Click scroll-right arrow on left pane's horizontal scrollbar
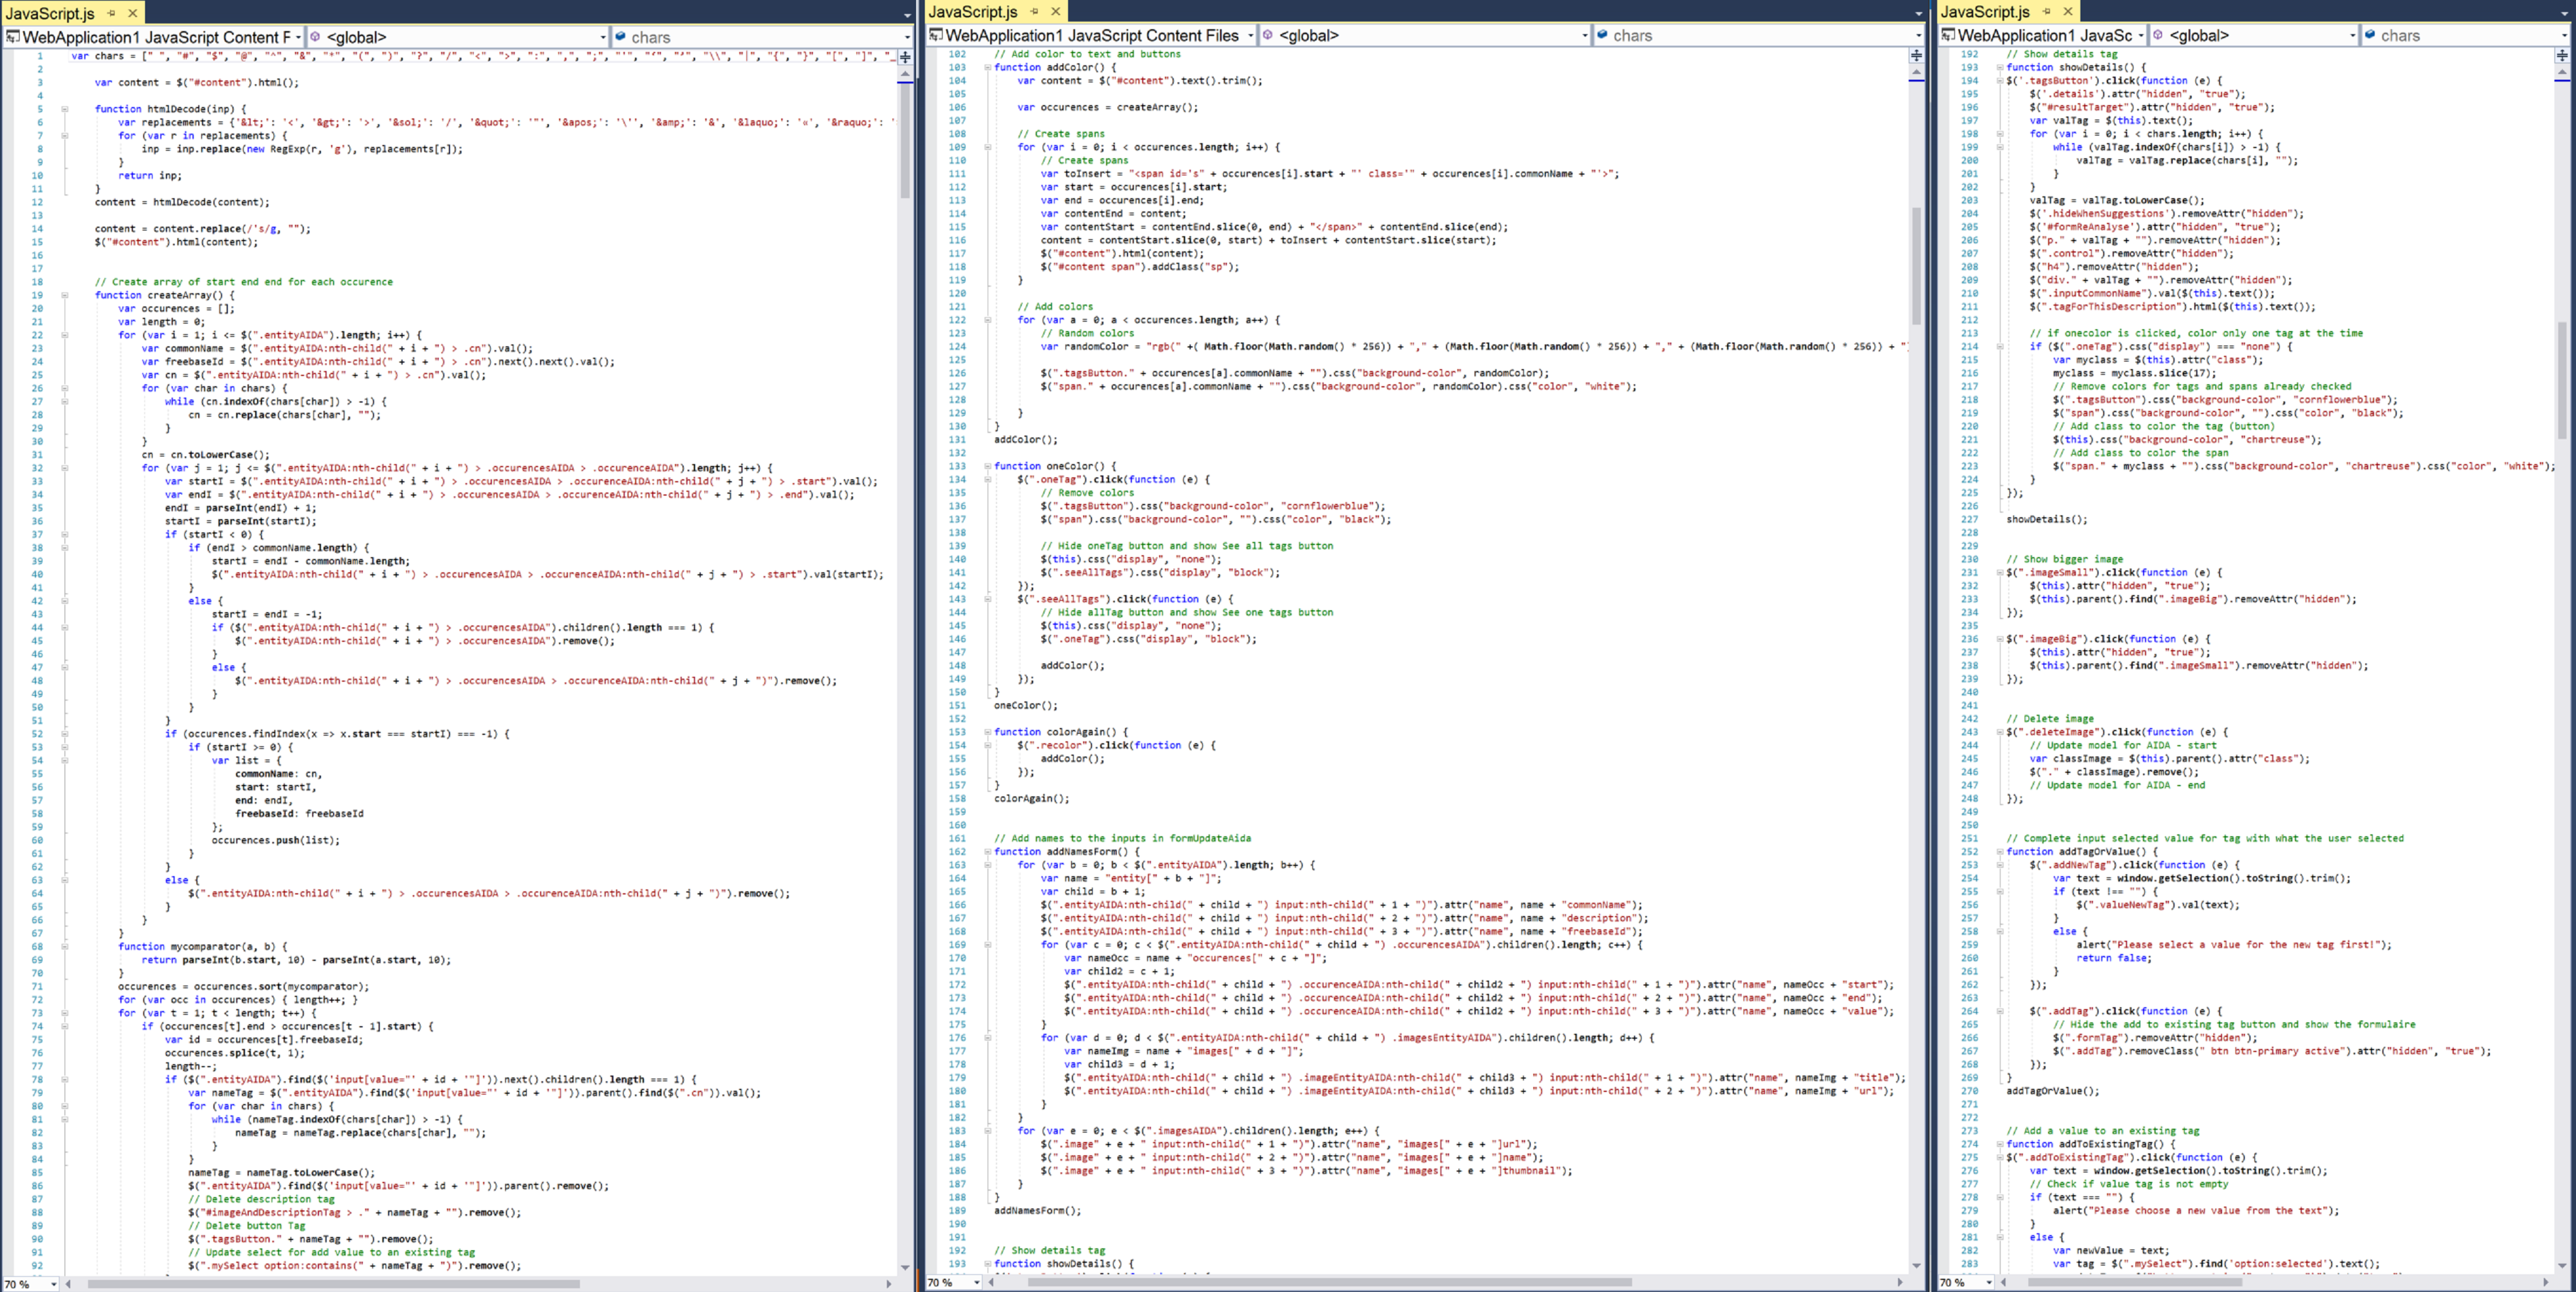Screen dimensions: 2576x1292 point(888,1283)
